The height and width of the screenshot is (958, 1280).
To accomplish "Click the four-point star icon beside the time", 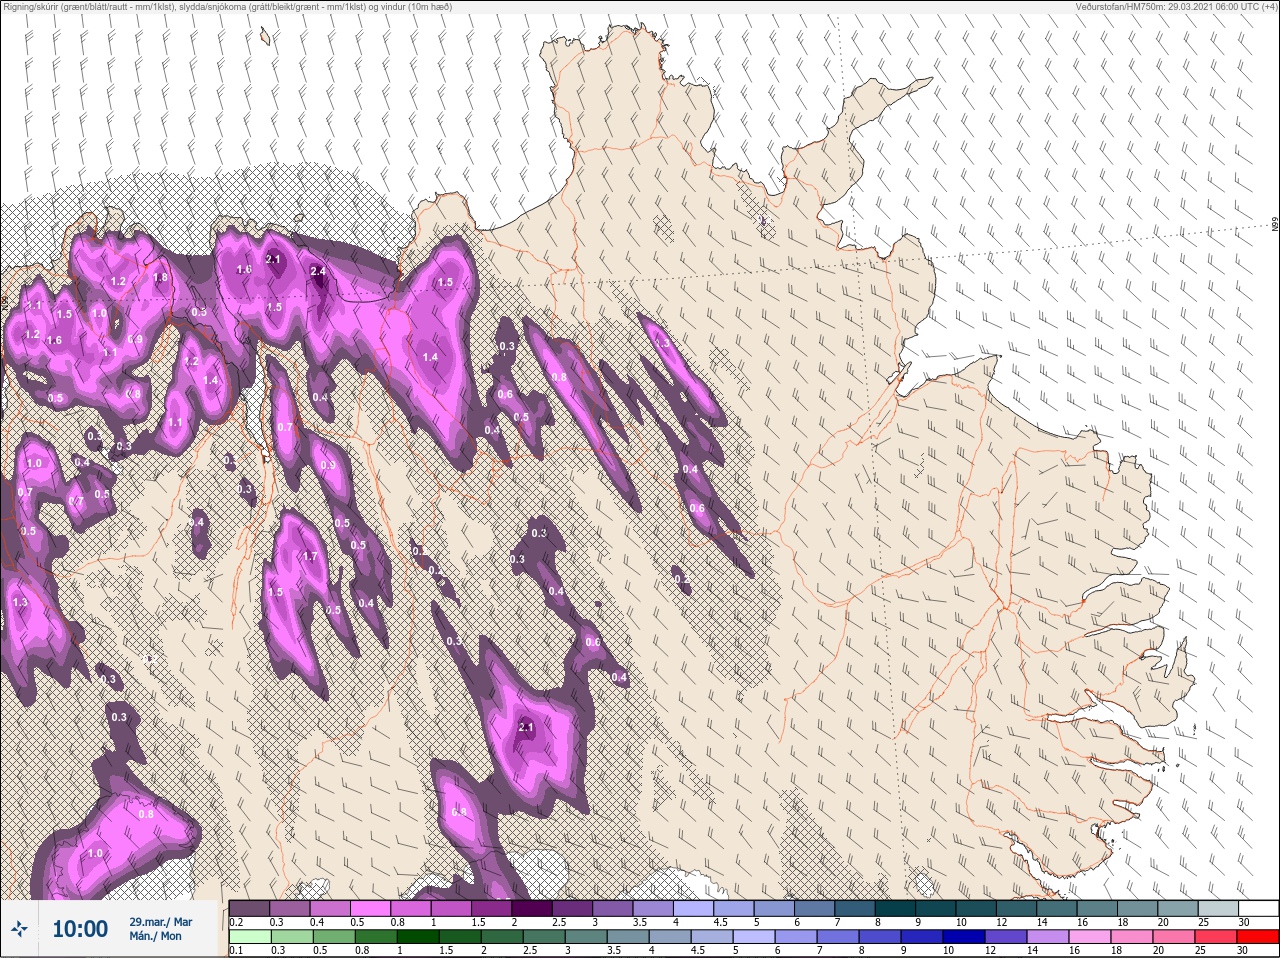I will click(x=20, y=929).
